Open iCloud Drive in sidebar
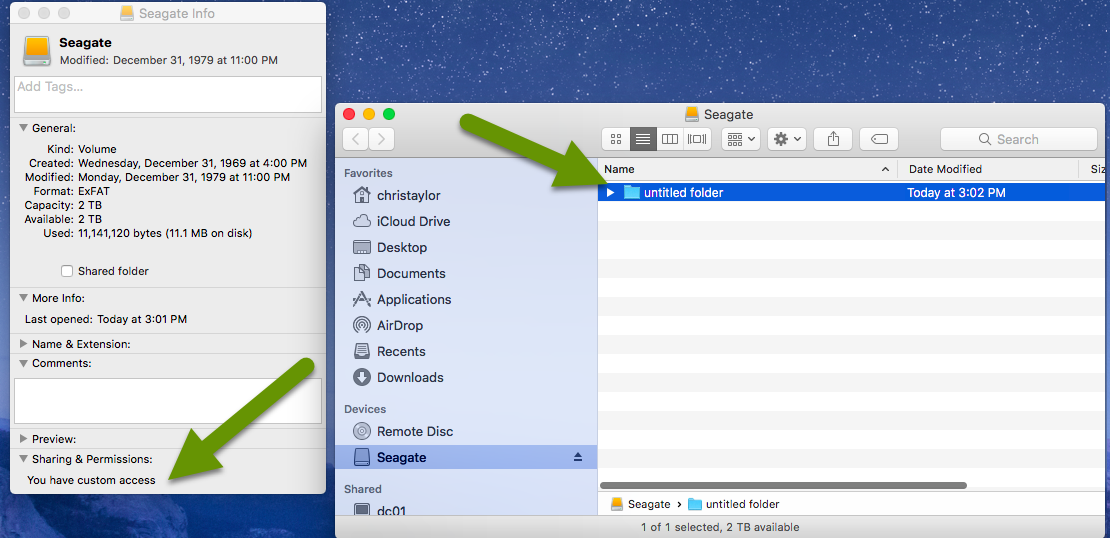This screenshot has width=1110, height=538. [413, 222]
